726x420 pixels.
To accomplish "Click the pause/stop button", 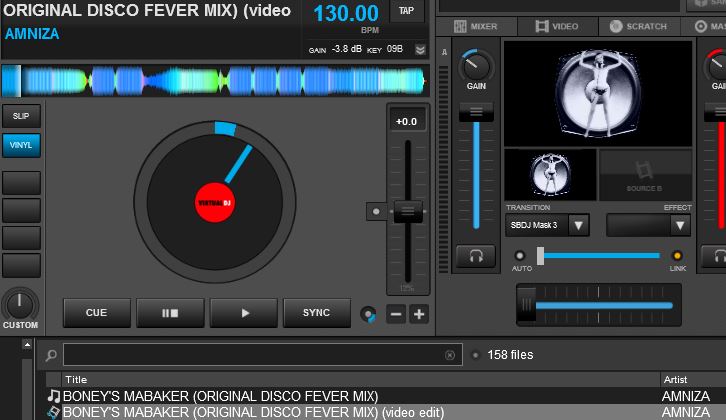I will [170, 313].
